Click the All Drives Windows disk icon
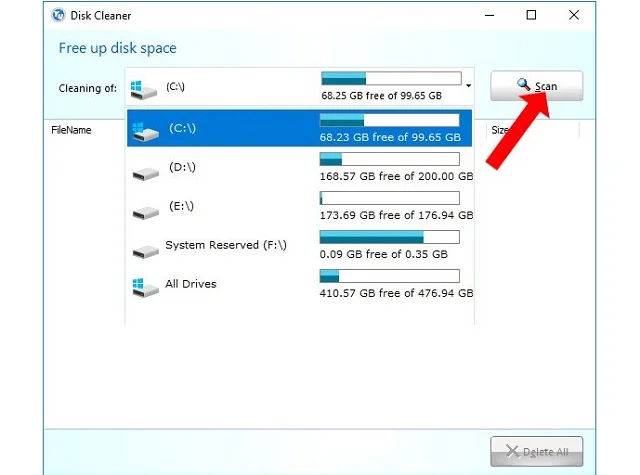The image size is (640, 475). point(145,287)
